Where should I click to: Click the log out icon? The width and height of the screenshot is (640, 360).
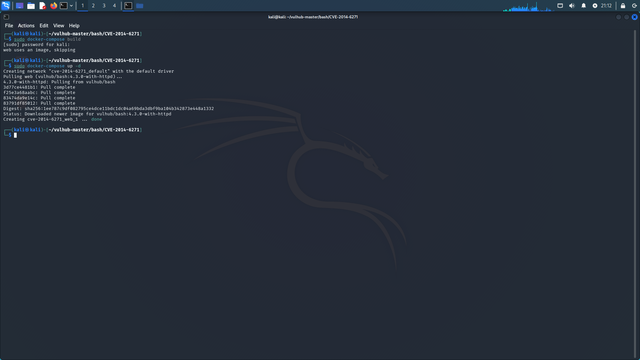pyautogui.click(x=634, y=6)
